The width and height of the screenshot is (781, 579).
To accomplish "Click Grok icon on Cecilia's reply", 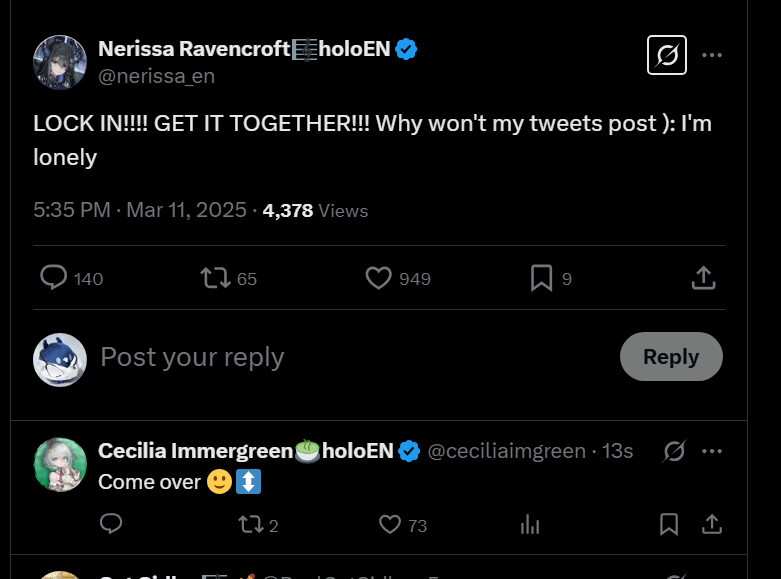I will tap(675, 451).
